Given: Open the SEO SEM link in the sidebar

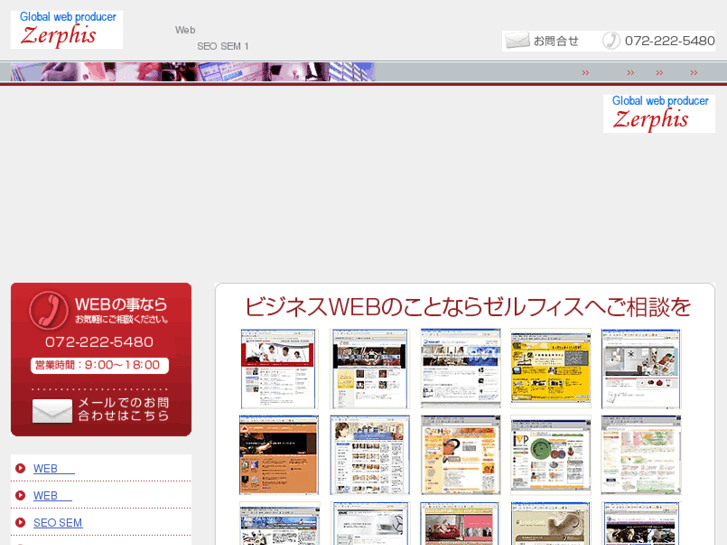Looking at the screenshot, I should (57, 522).
